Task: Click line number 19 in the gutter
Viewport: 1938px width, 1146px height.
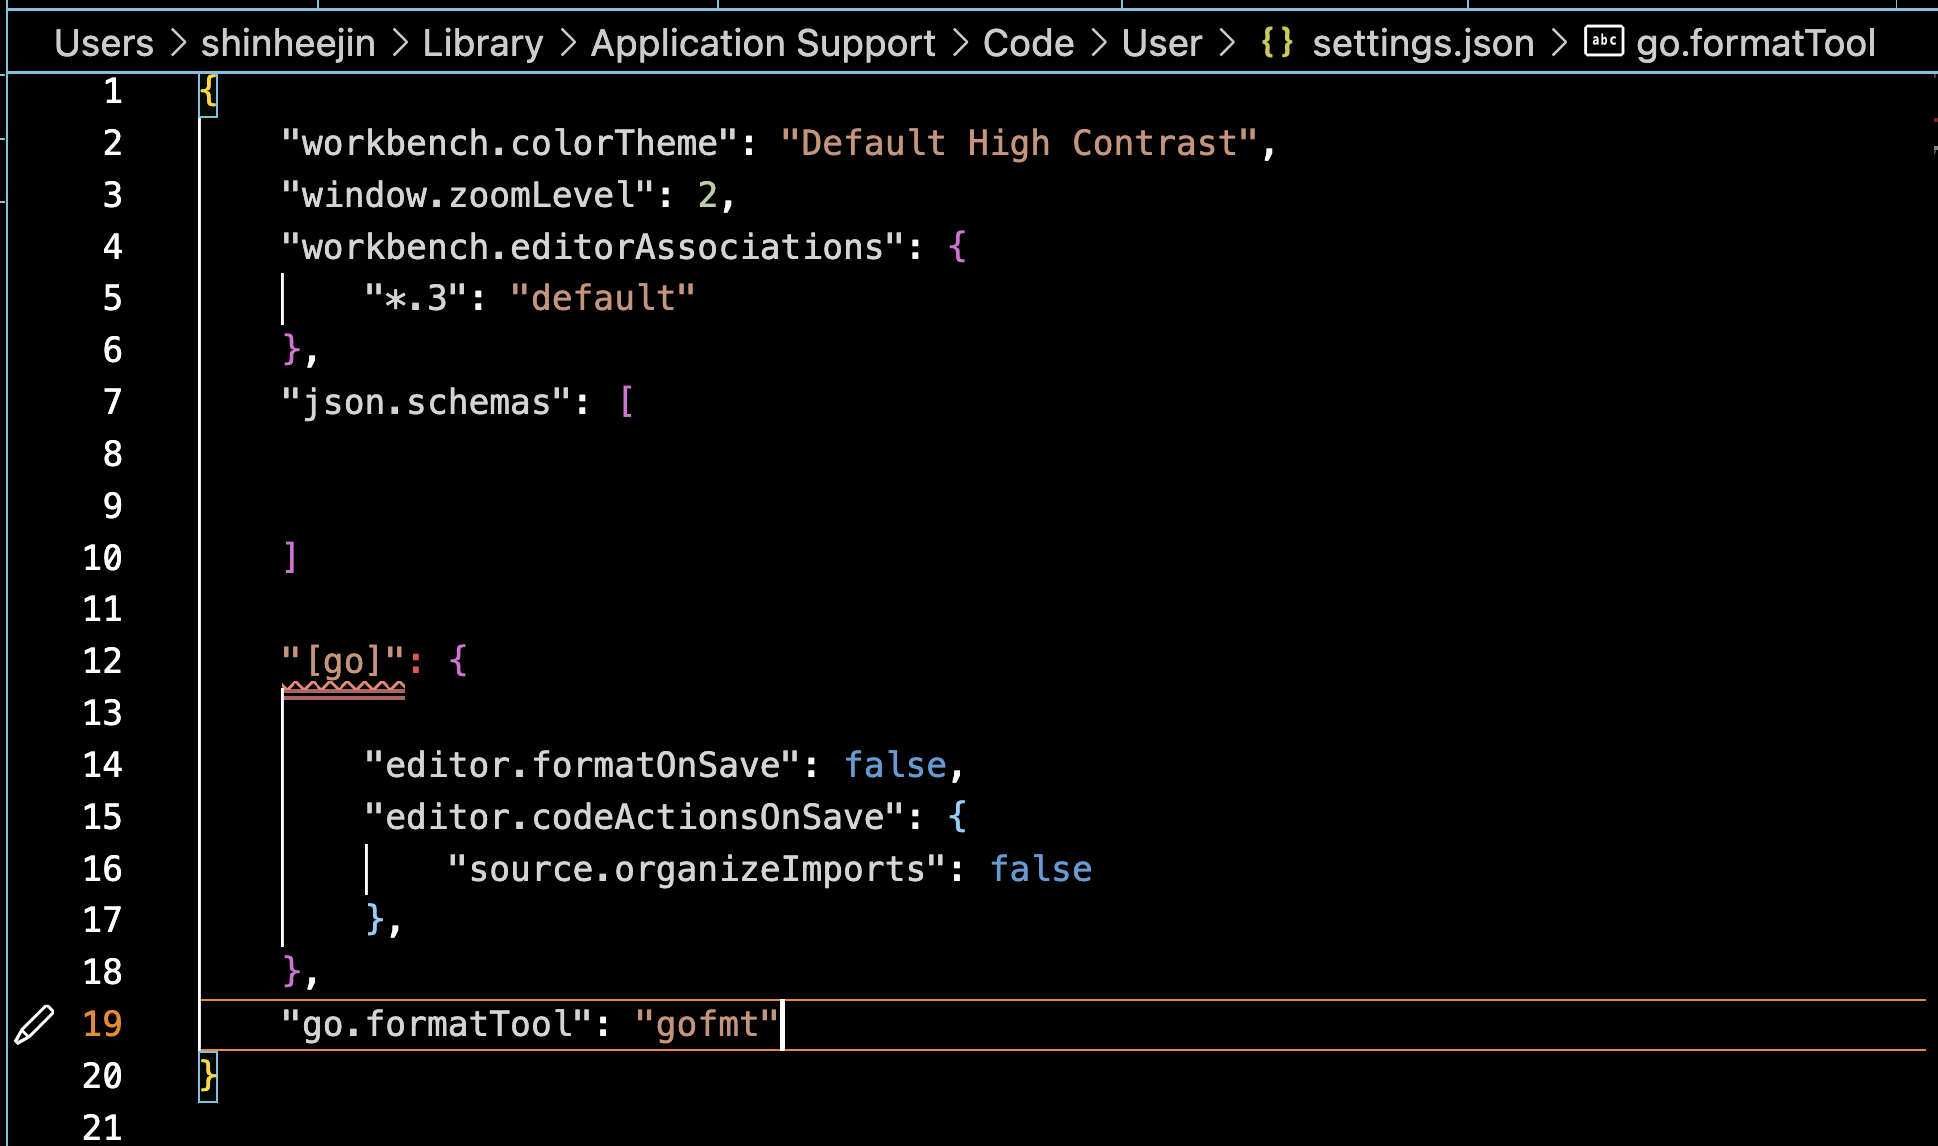Action: pos(102,1024)
